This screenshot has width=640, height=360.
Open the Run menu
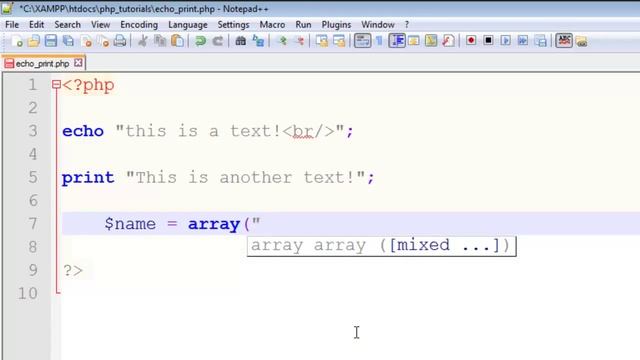pos(303,24)
